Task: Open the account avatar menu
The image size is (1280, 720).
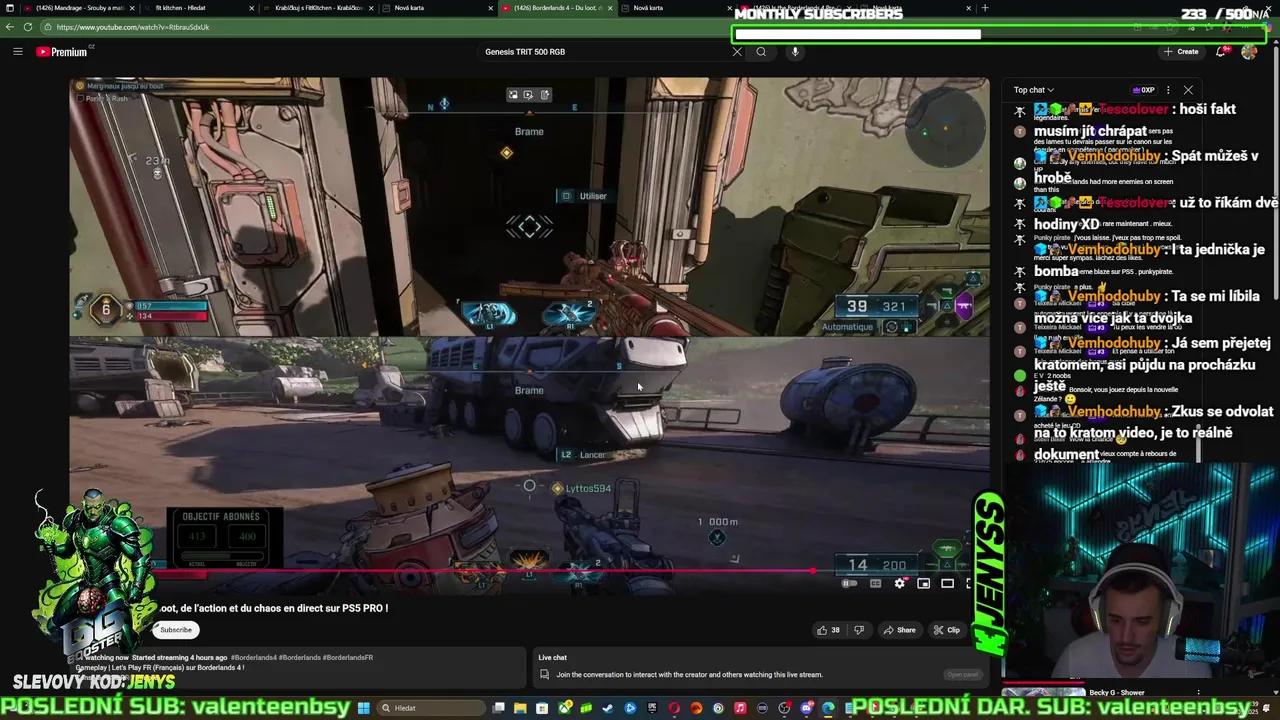Action: [x=1249, y=51]
